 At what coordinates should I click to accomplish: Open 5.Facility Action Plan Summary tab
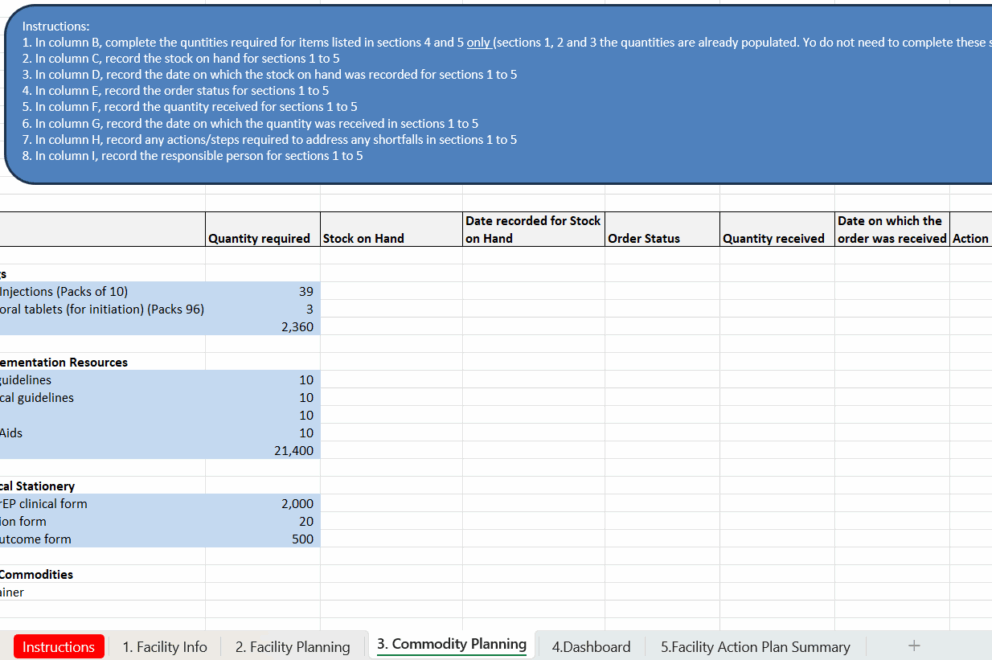pos(755,647)
